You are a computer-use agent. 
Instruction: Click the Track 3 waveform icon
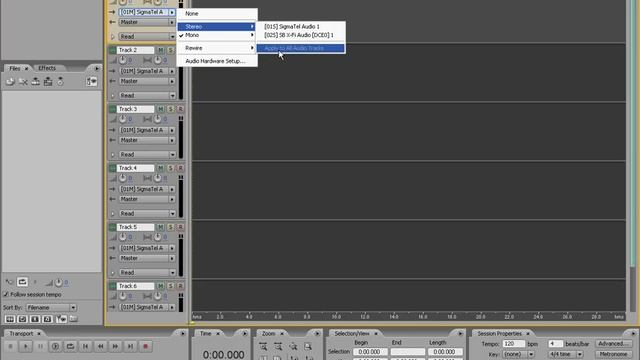(113, 109)
